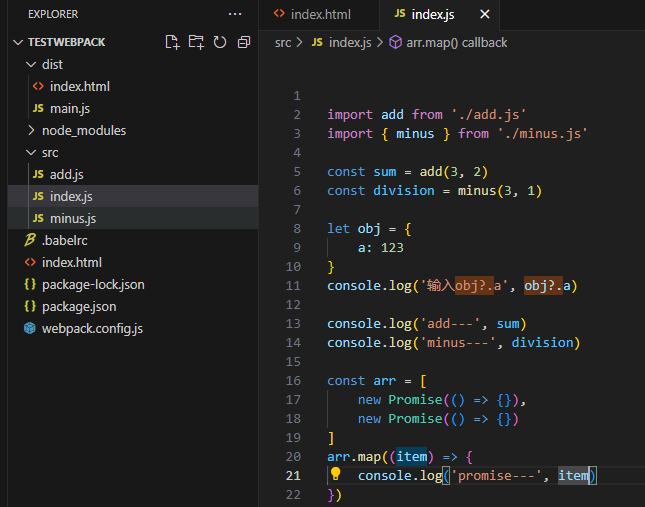The image size is (645, 507).
Task: Click the webpack icon beside webpack.config.js
Action: point(30,328)
